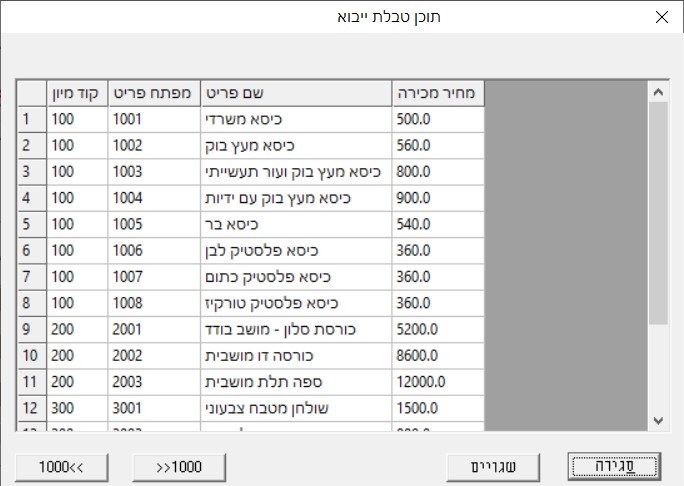Click price cell 560.0
This screenshot has height=486, width=684.
[438, 146]
